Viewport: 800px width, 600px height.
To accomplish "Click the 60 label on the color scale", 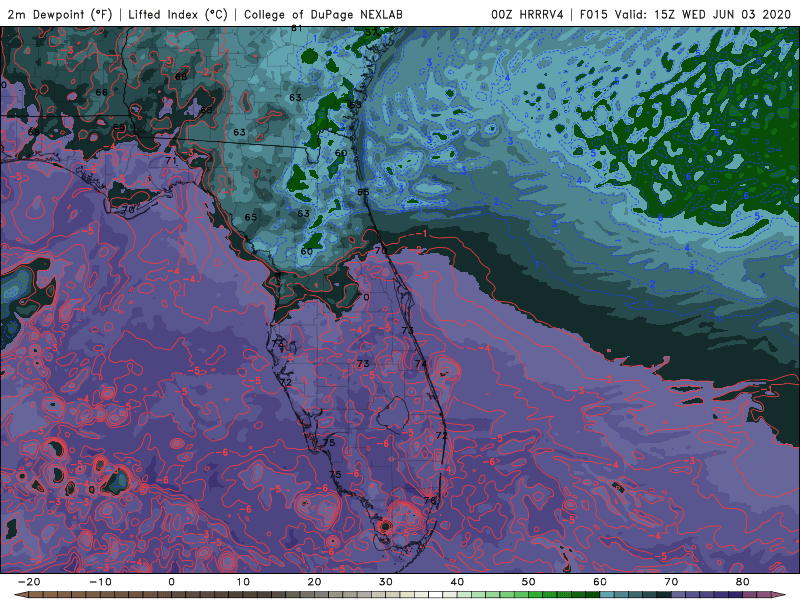I will (x=600, y=582).
